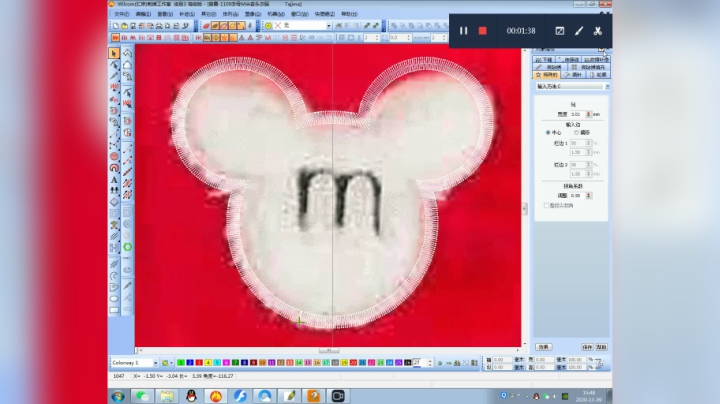Click the red lips-shaped toolbar icon

tap(206, 26)
